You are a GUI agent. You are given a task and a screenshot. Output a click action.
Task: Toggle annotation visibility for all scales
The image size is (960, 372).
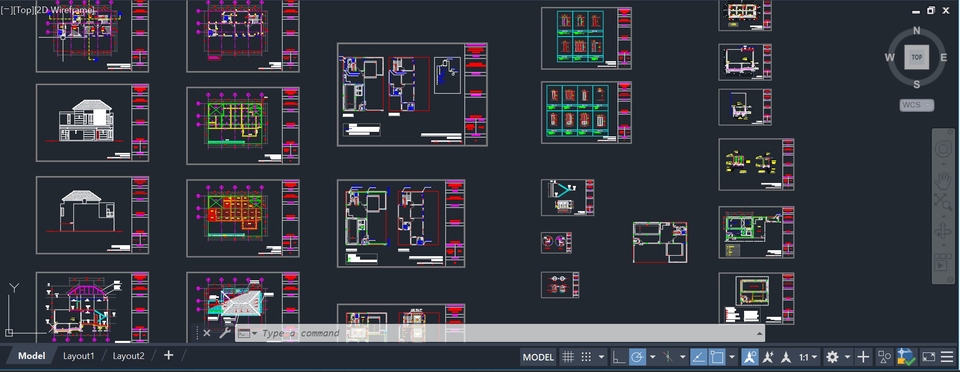coord(750,357)
